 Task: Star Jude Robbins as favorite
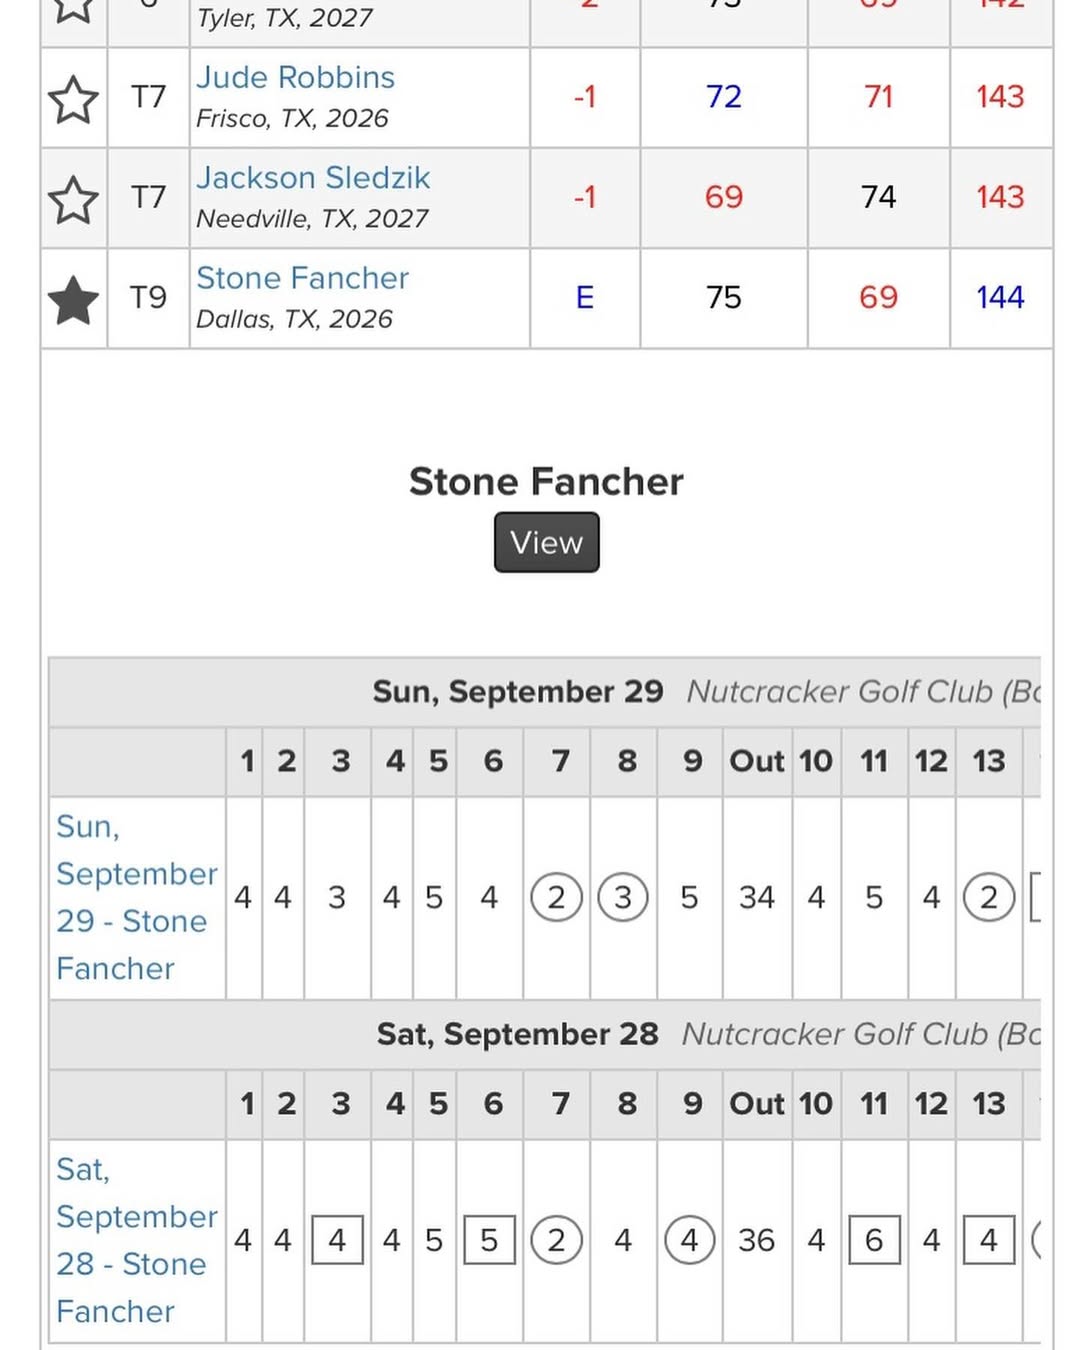[73, 98]
